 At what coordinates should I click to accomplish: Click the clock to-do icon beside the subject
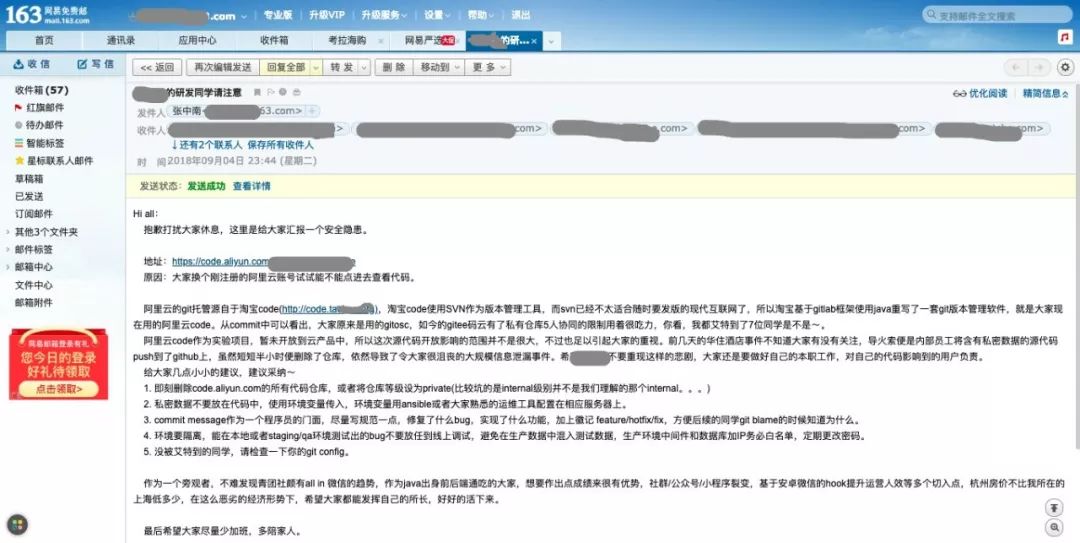(x=282, y=92)
